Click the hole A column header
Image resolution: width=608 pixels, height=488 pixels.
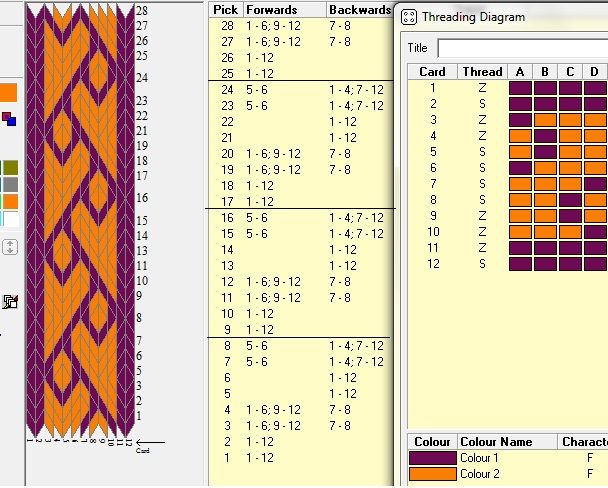click(x=520, y=72)
